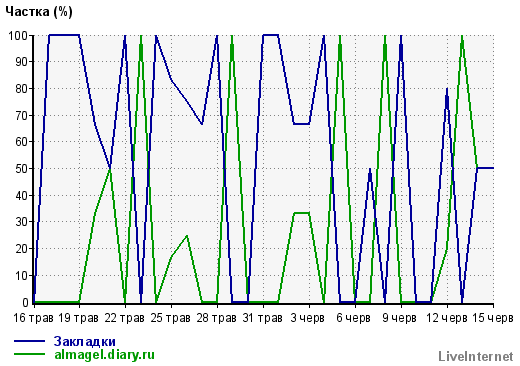Click the 31 трав date label
The width and height of the screenshot is (520, 366).
tap(262, 318)
